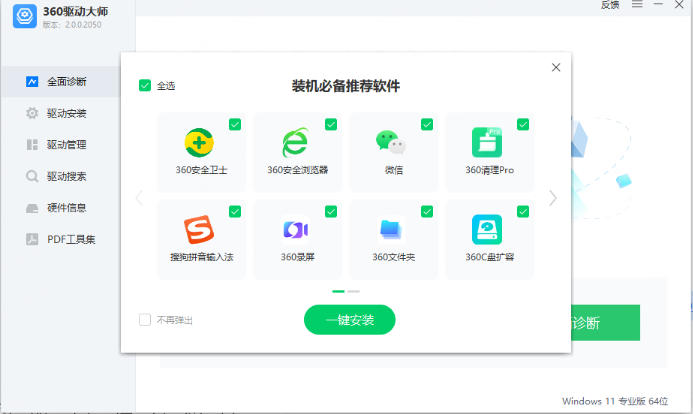The width and height of the screenshot is (693, 414).
Task: Uncheck the 微信 checkbox
Action: (427, 125)
